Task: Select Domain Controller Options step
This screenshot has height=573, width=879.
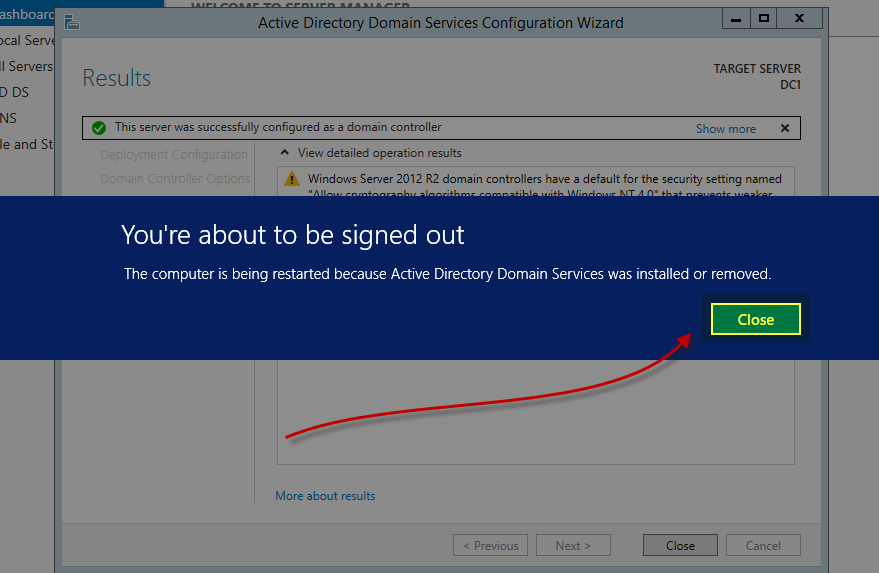Action: [x=175, y=178]
